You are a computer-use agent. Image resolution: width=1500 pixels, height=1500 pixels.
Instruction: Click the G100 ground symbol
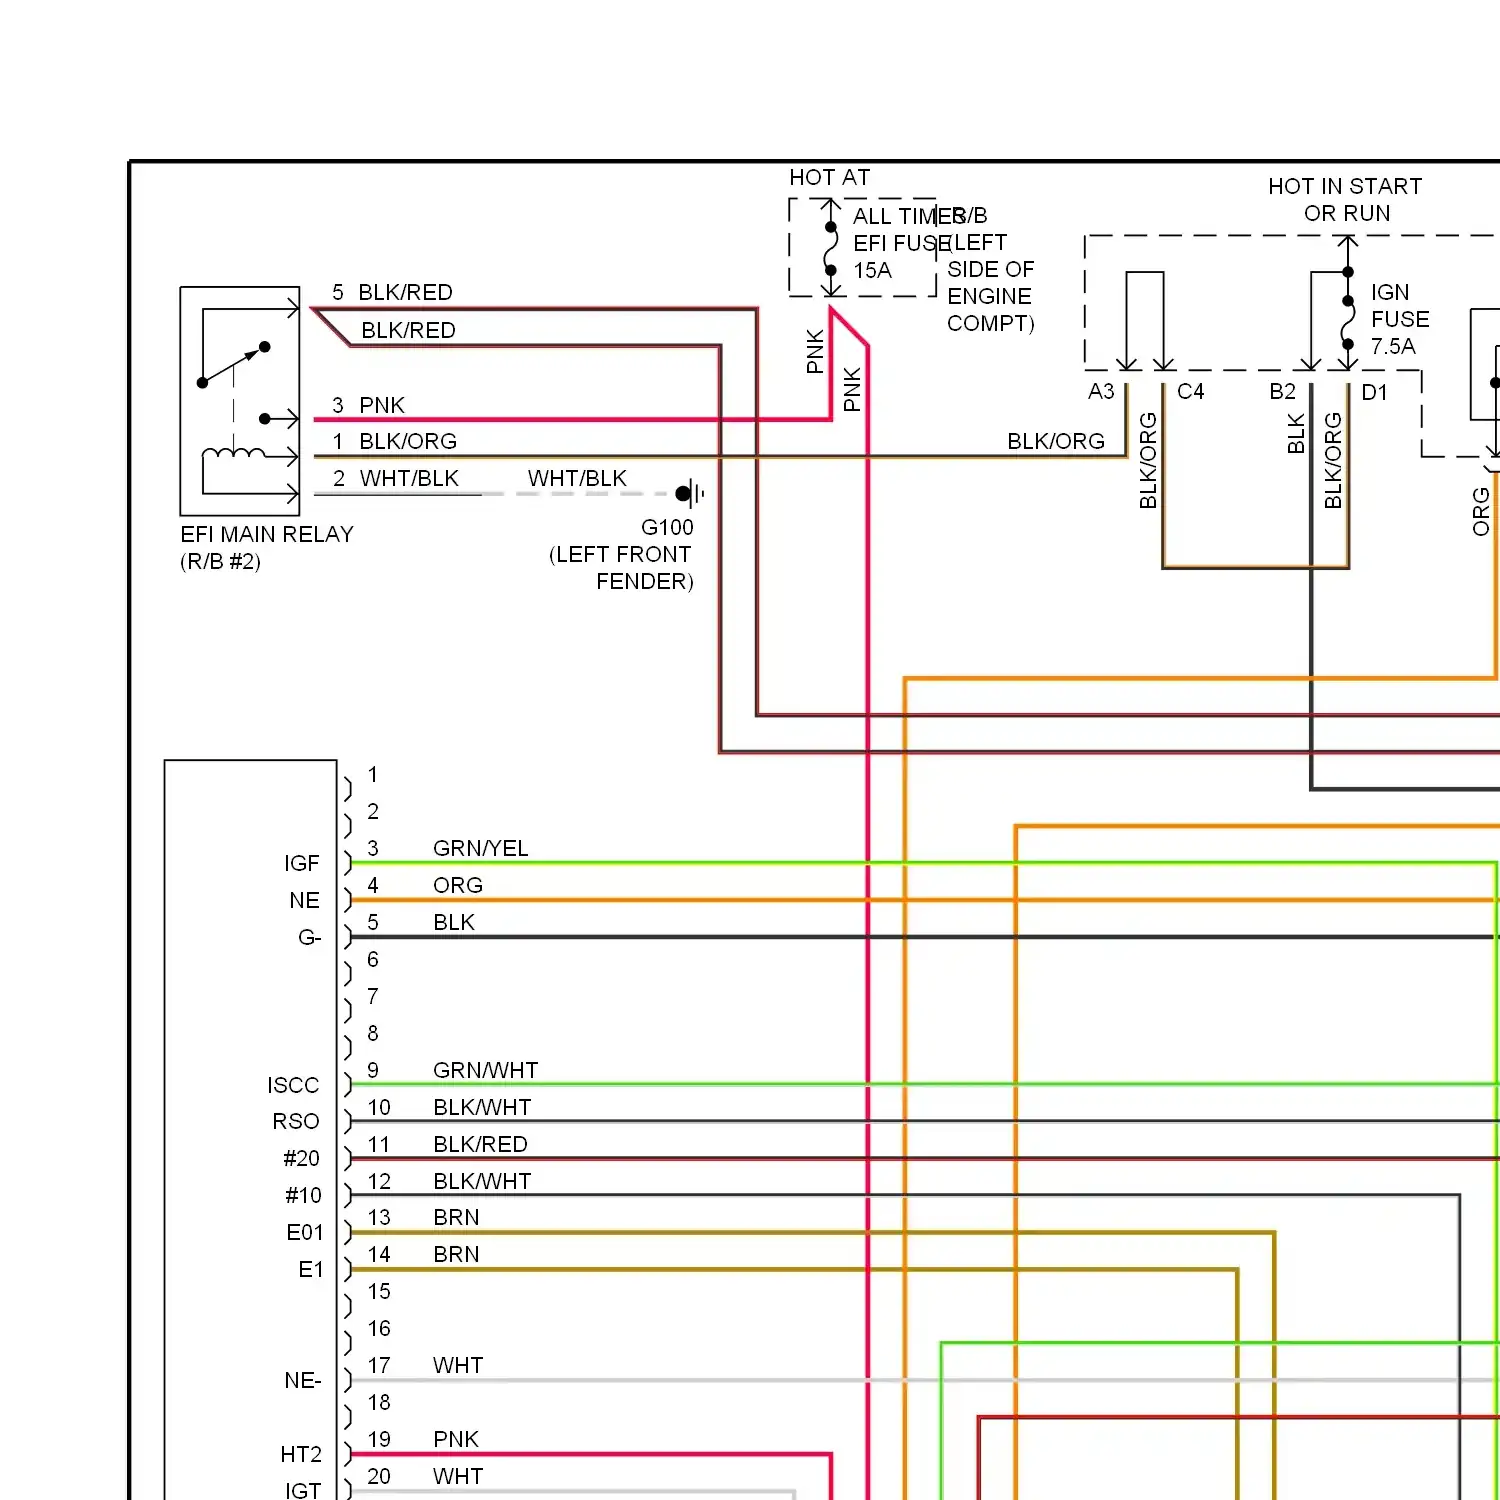690,493
